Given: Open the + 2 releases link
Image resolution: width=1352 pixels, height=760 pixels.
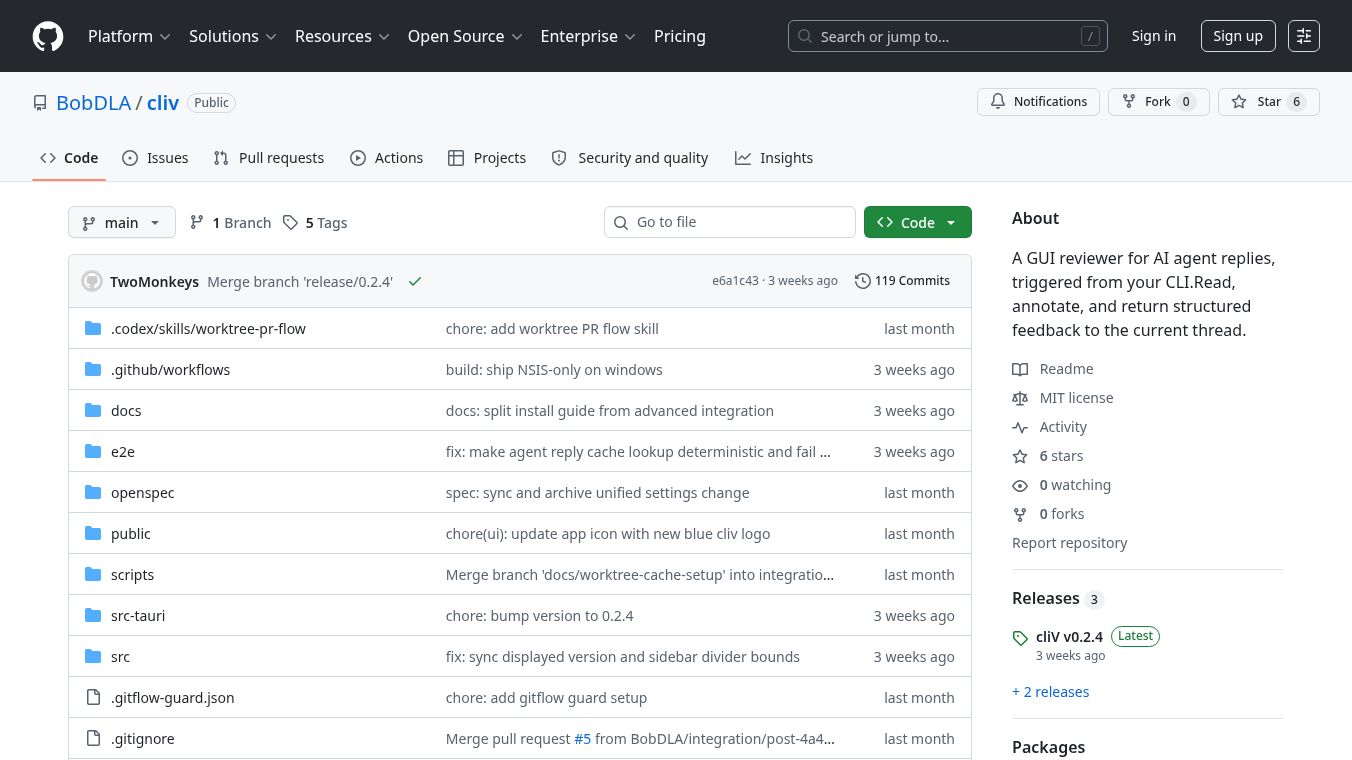Looking at the screenshot, I should [x=1050, y=692].
